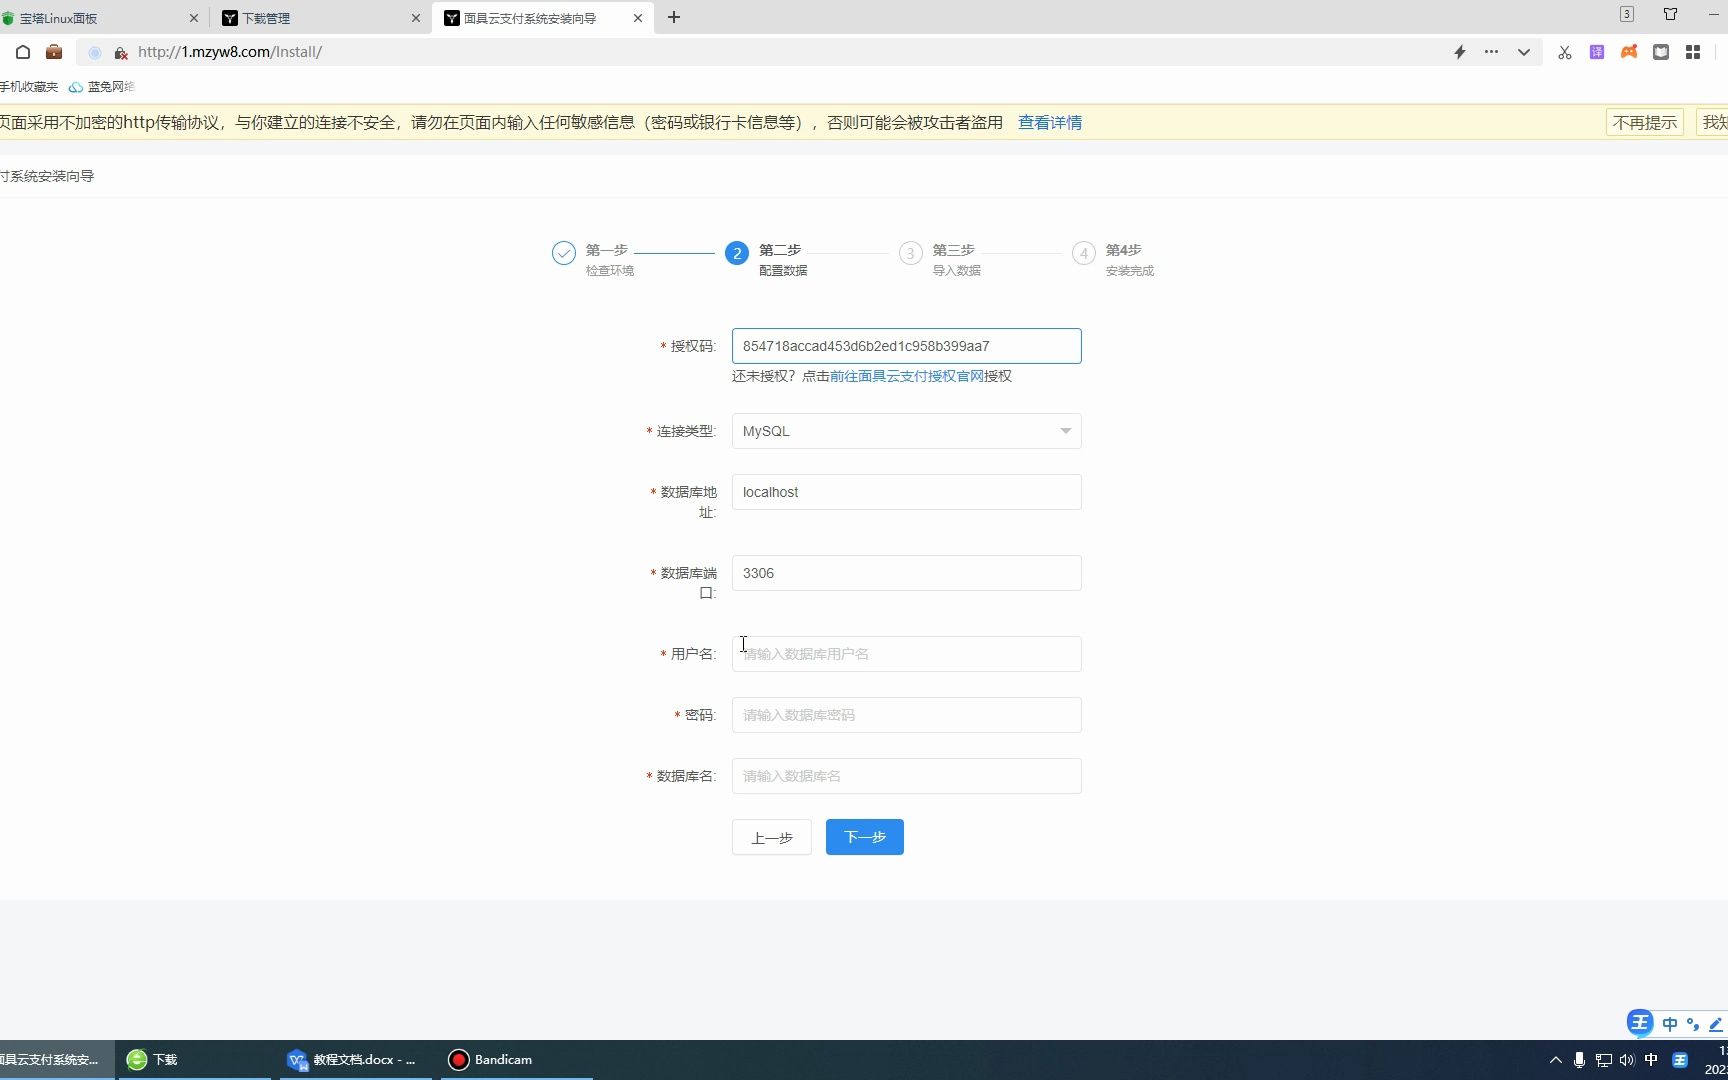Click the 不再提示 button
1728x1080 pixels.
tap(1644, 123)
